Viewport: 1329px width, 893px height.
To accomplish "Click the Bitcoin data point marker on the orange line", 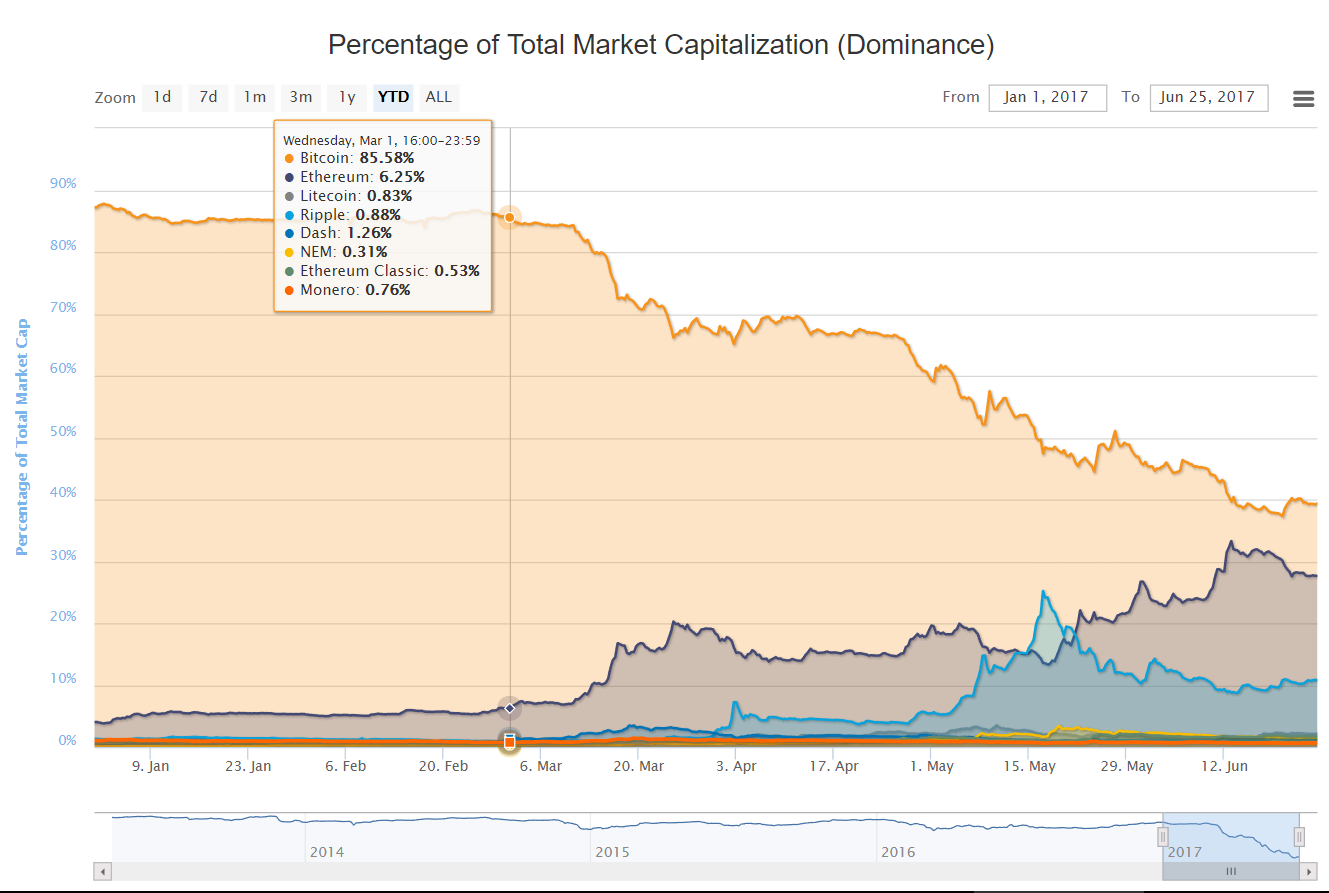I will (509, 217).
